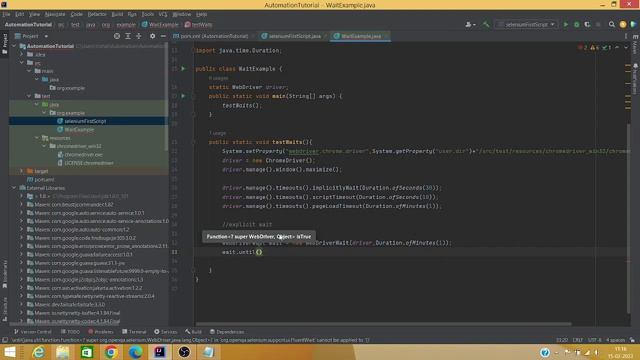Collapse the resources folder node
This screenshot has height=360, width=640.
[37, 138]
